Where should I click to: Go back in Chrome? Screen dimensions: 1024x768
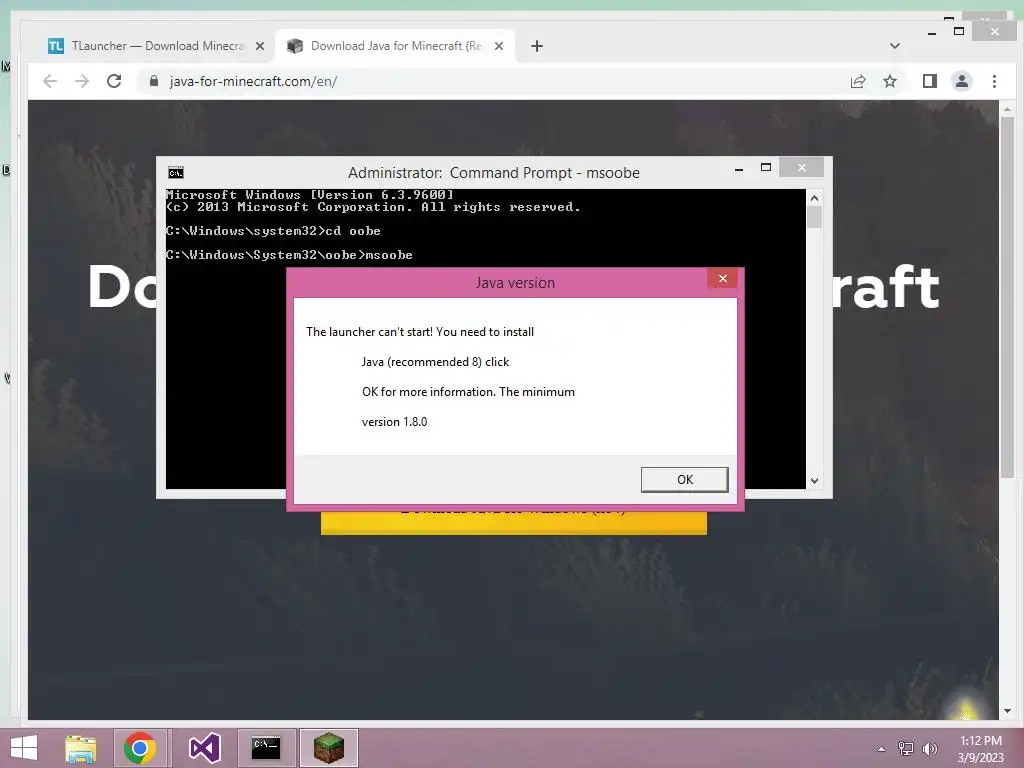(x=50, y=81)
